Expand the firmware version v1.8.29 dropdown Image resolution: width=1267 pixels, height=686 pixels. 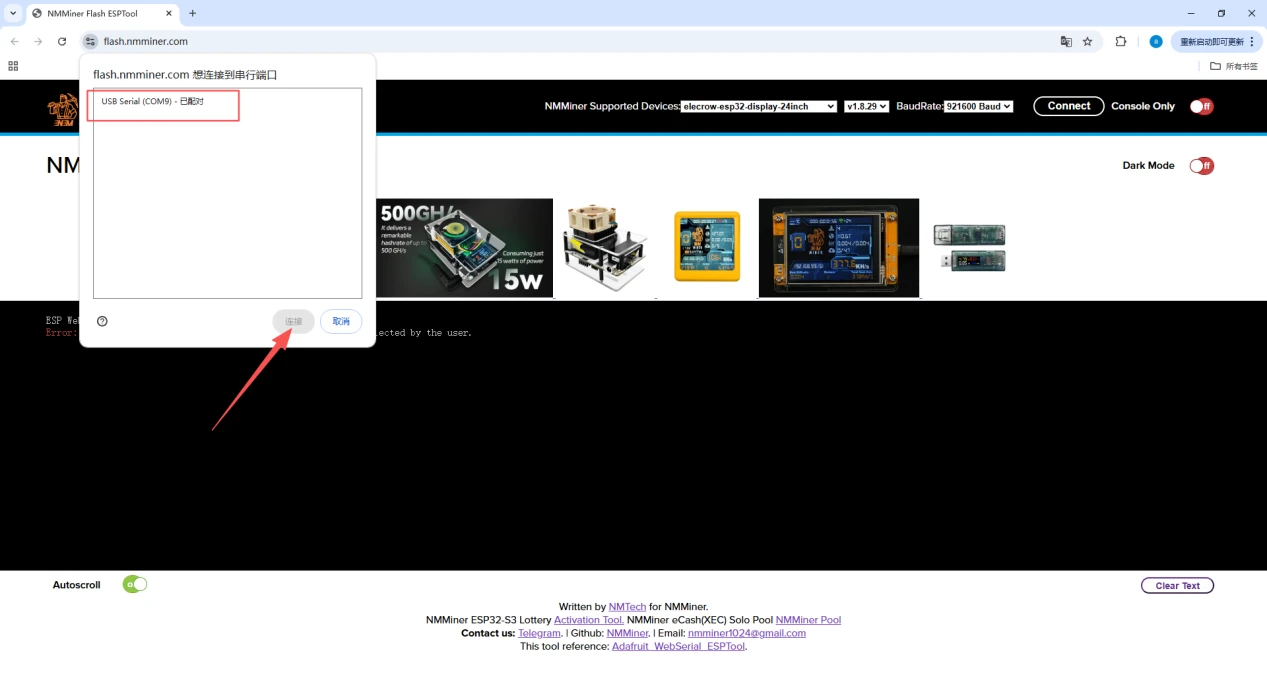coord(866,106)
